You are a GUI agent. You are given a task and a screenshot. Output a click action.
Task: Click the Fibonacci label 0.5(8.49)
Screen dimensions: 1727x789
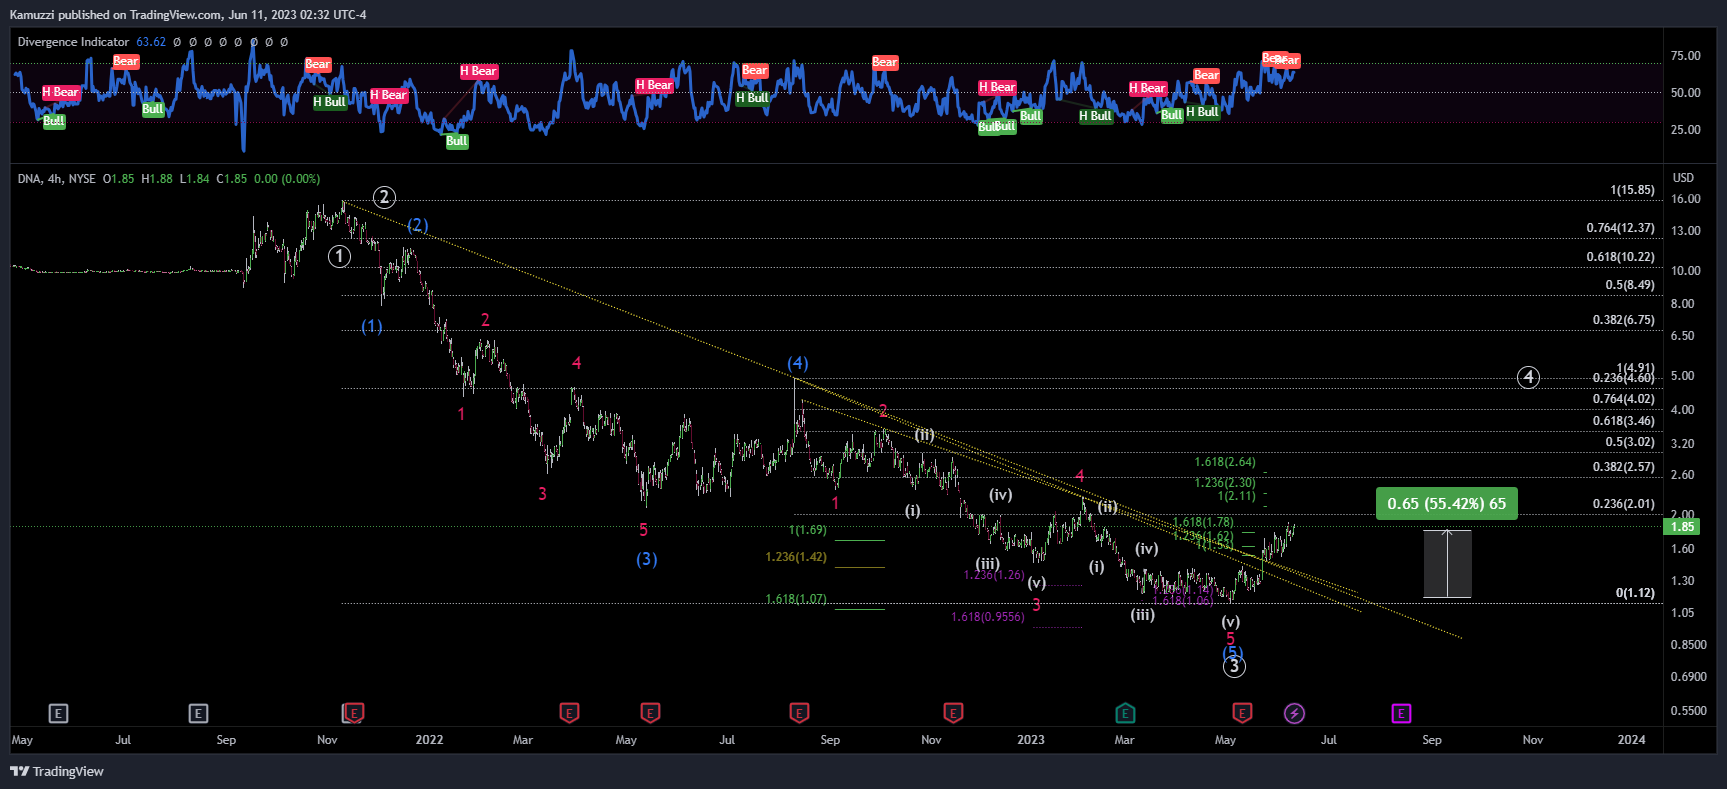1630,285
